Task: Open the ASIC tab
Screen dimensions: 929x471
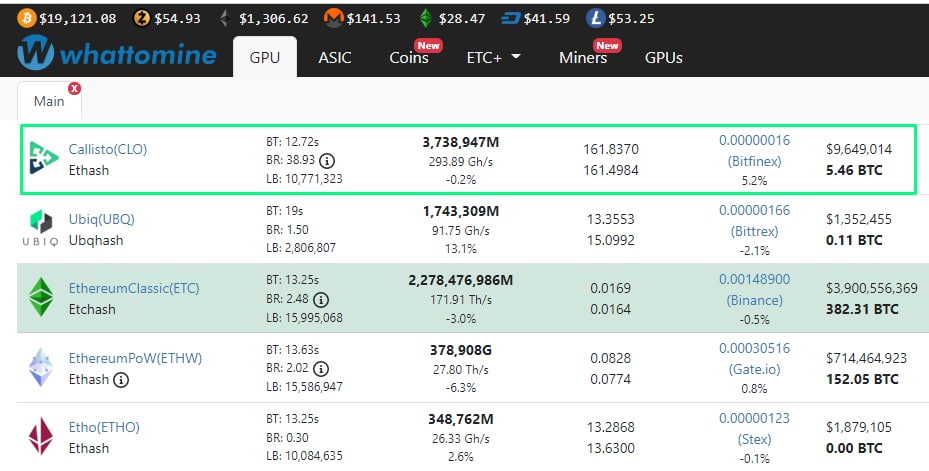Action: tap(335, 57)
